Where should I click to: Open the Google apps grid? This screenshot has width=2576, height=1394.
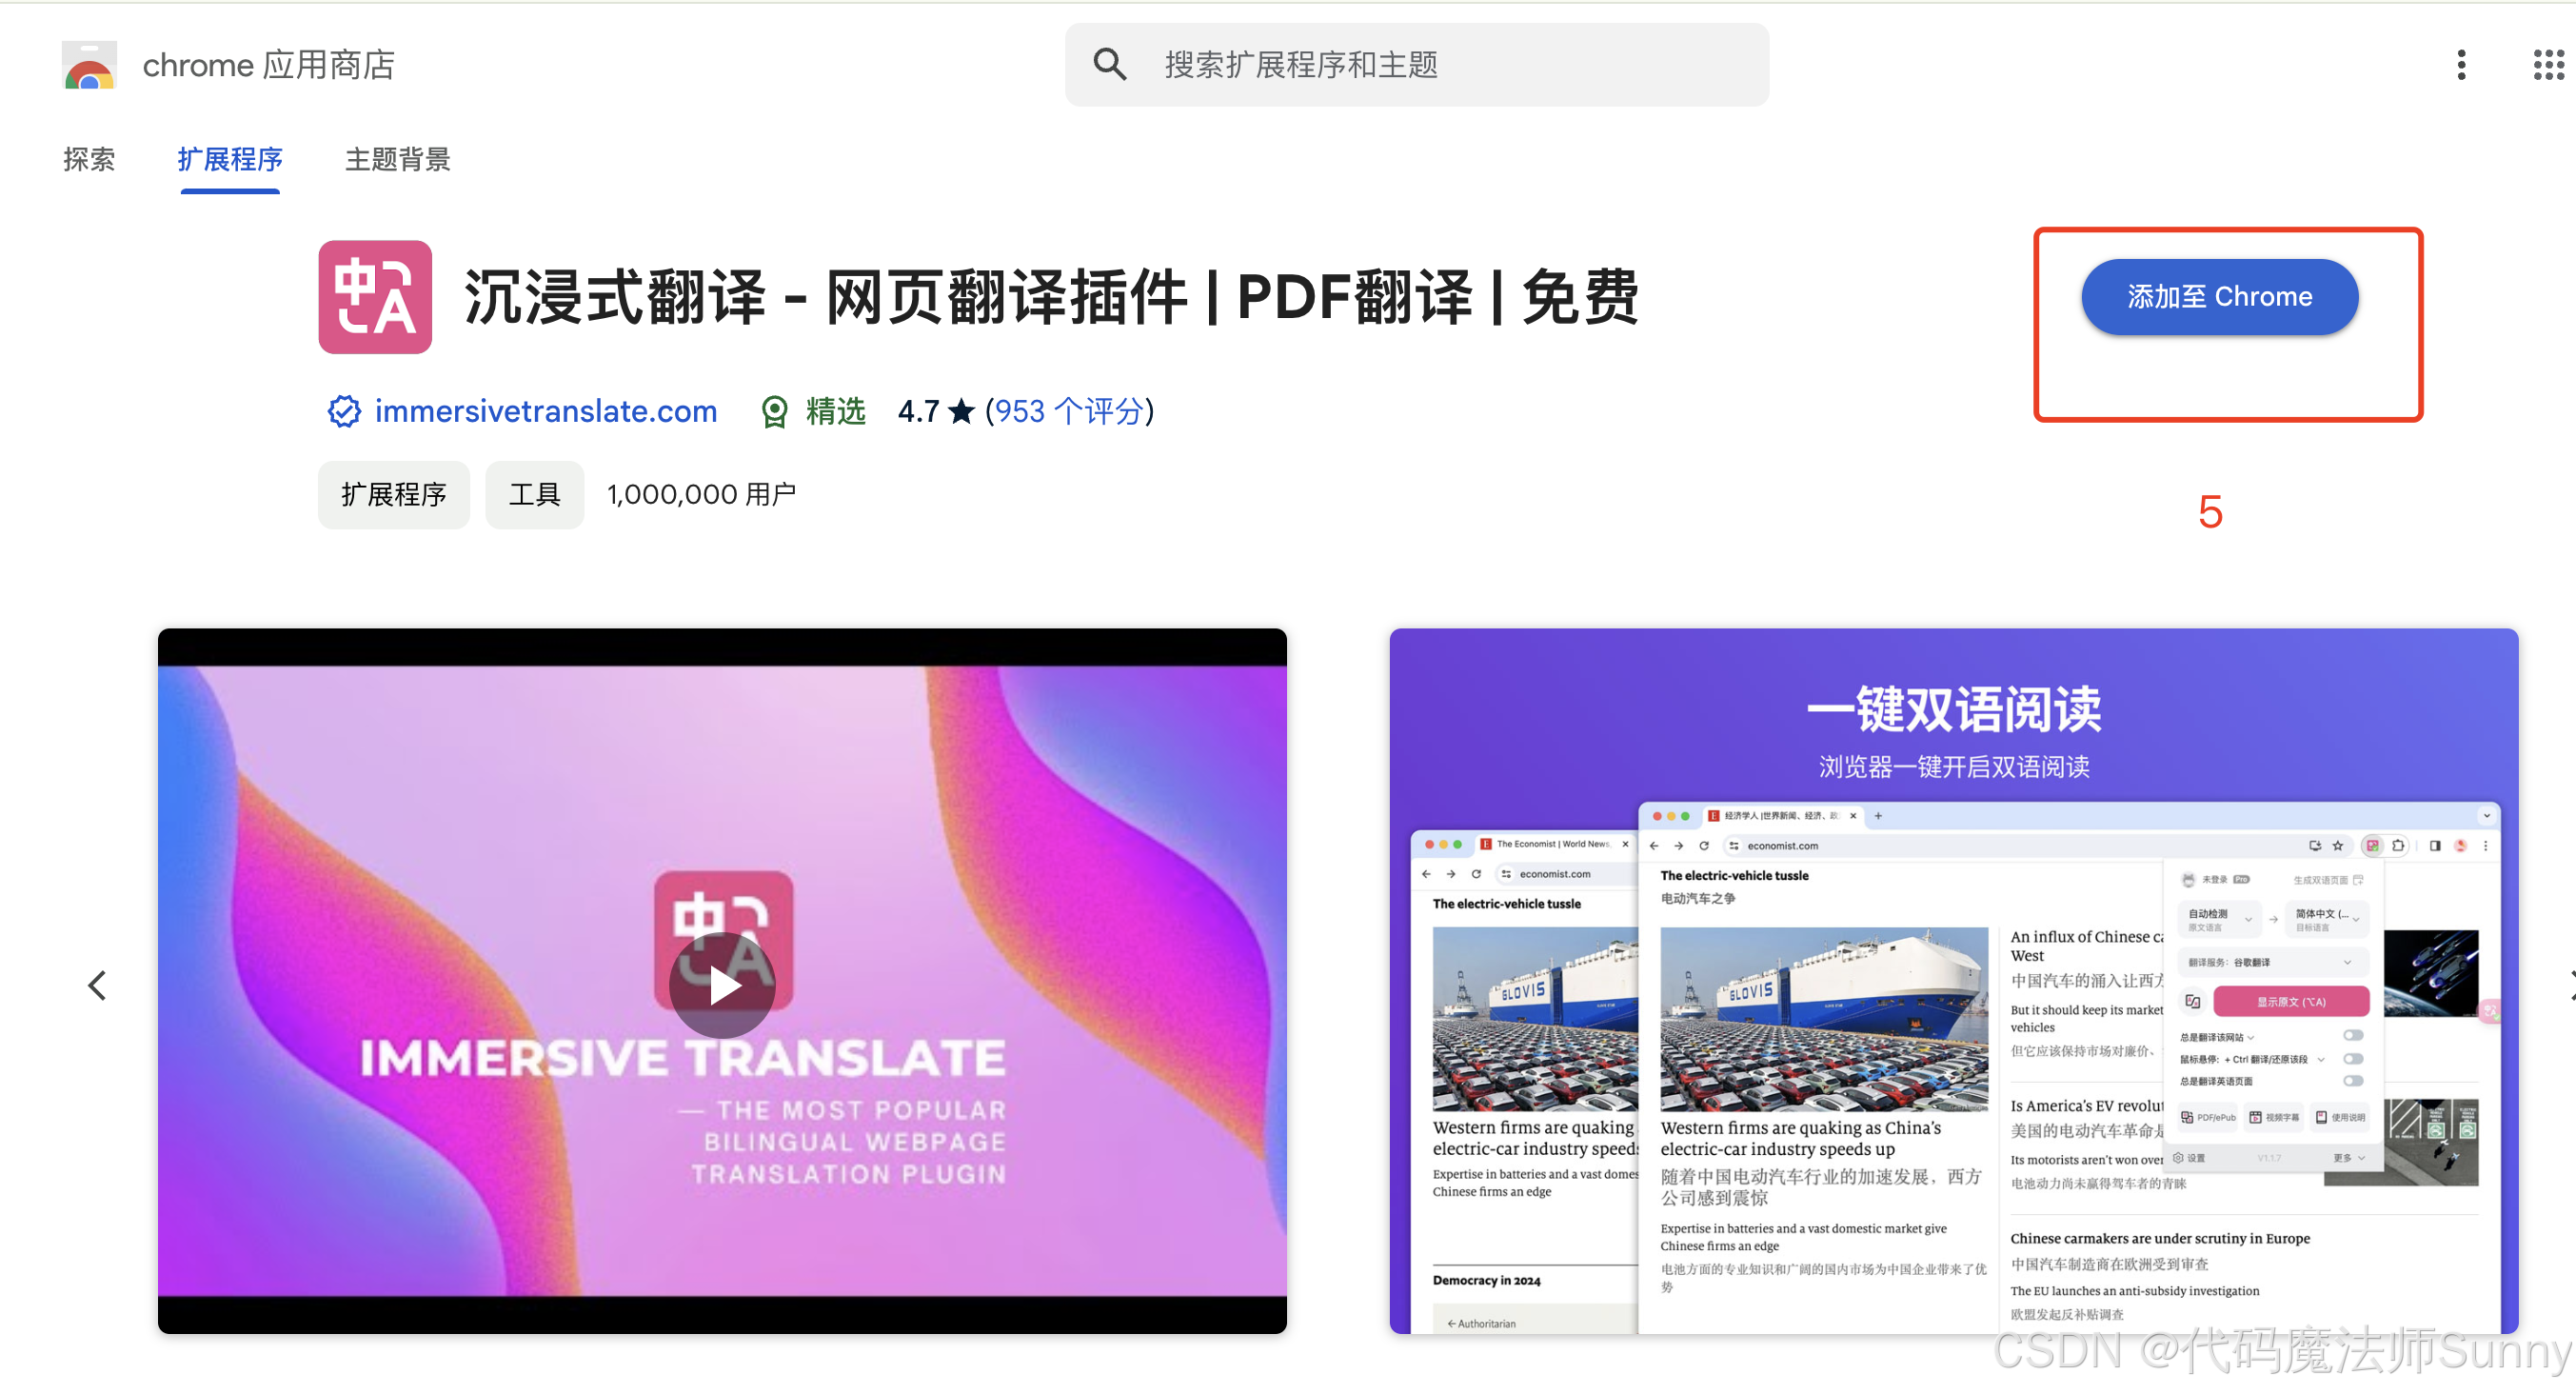click(x=2547, y=65)
